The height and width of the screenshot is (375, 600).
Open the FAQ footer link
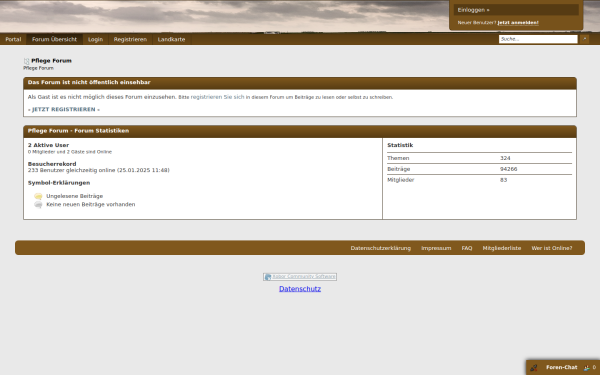click(467, 248)
